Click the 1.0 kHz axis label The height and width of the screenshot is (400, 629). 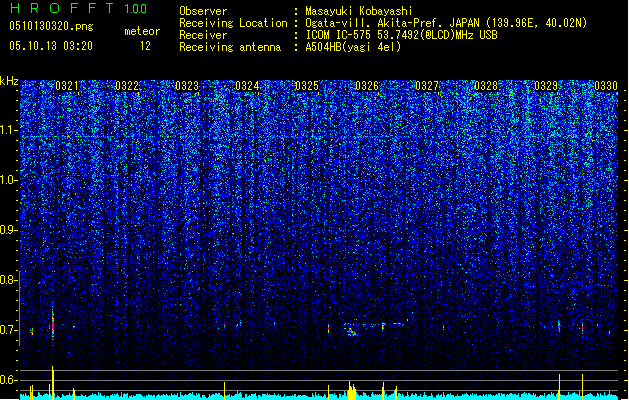(x=9, y=180)
